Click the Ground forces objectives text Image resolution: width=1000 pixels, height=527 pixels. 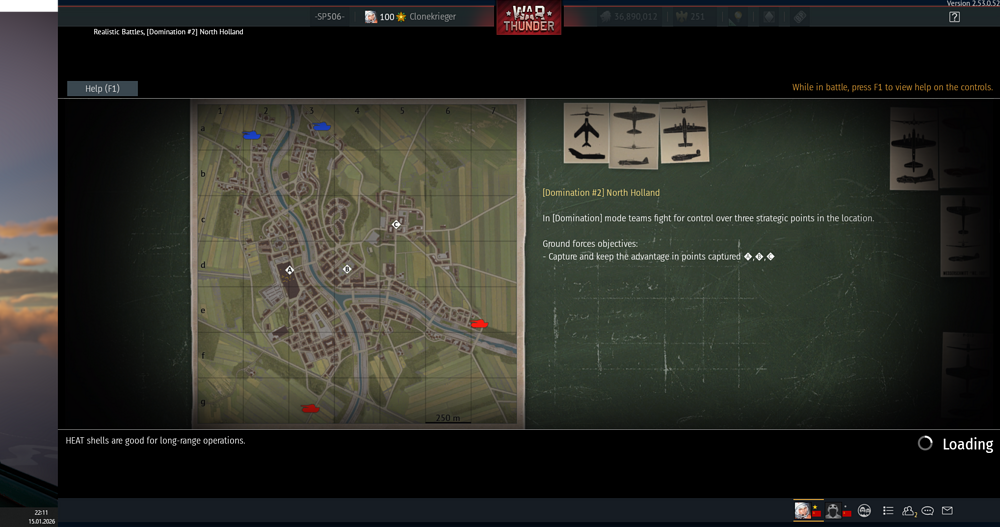[590, 244]
